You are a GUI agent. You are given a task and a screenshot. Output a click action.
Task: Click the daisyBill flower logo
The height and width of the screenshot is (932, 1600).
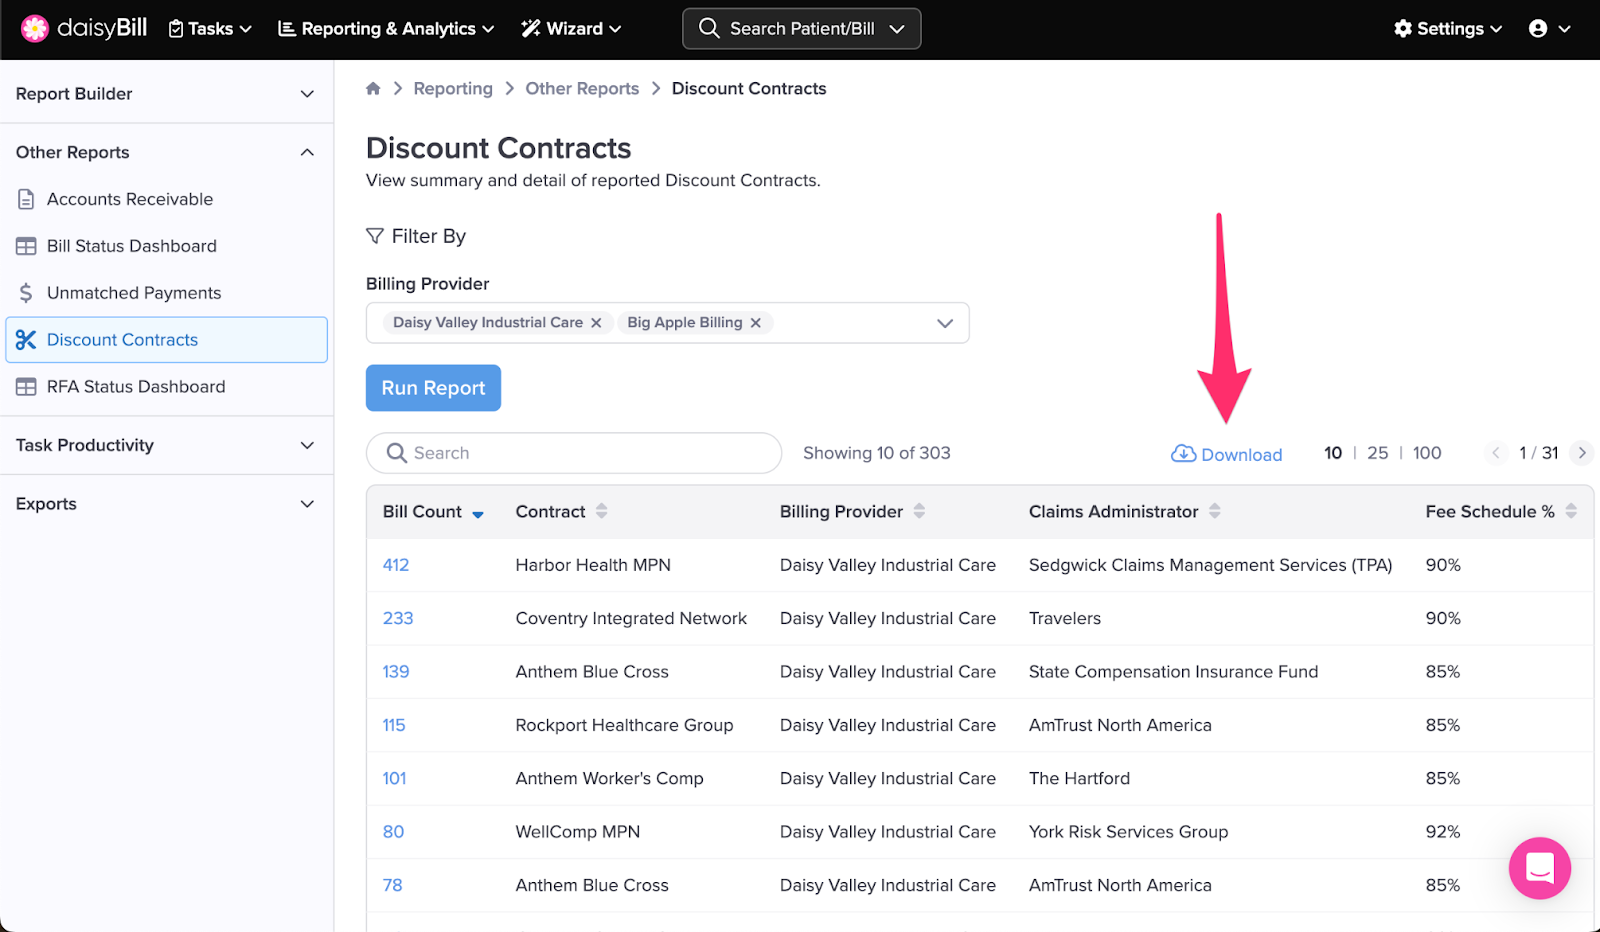click(x=35, y=29)
